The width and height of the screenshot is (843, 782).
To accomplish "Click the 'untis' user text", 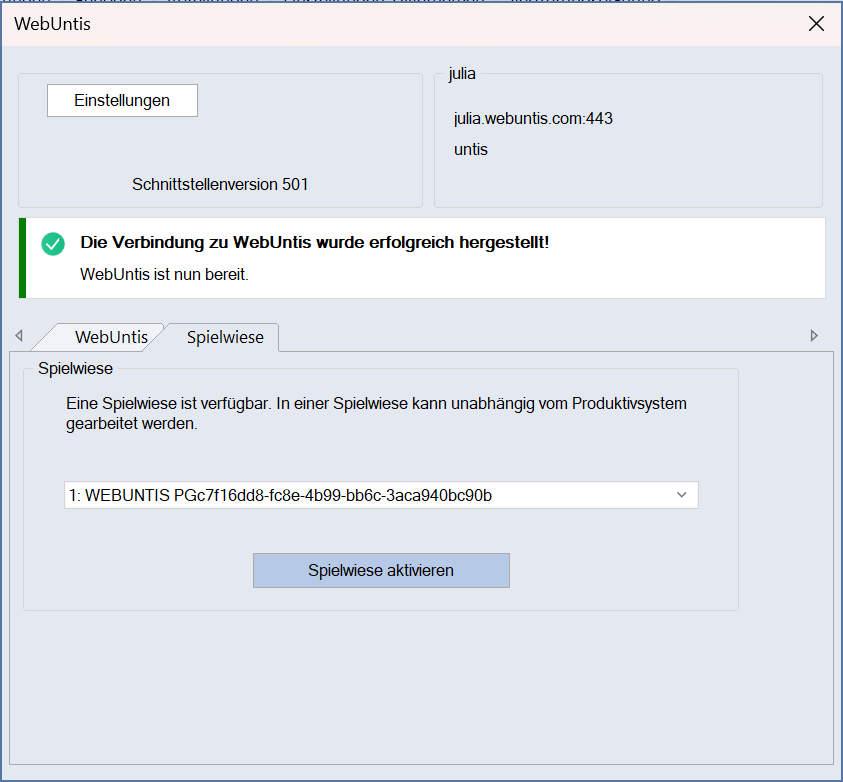I will point(470,149).
